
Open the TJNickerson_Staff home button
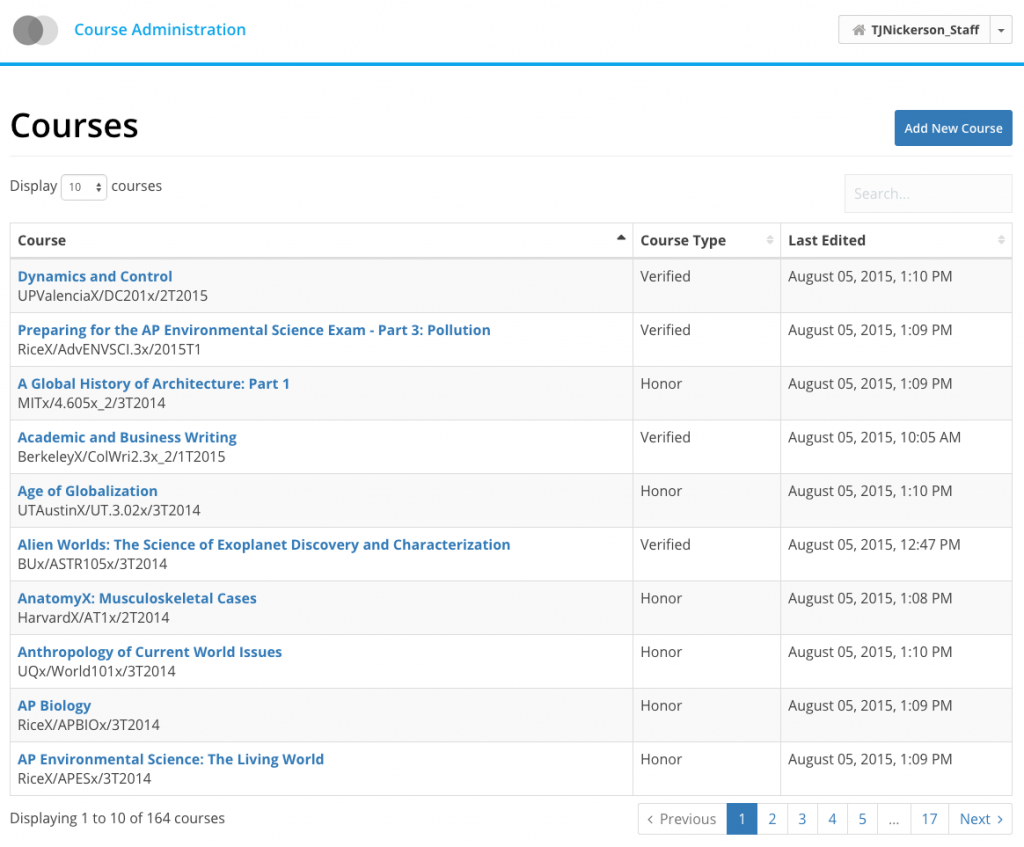click(914, 30)
